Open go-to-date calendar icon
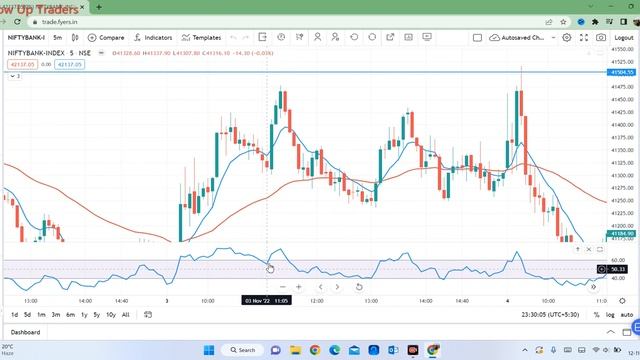640x360 pixels. 148,315
